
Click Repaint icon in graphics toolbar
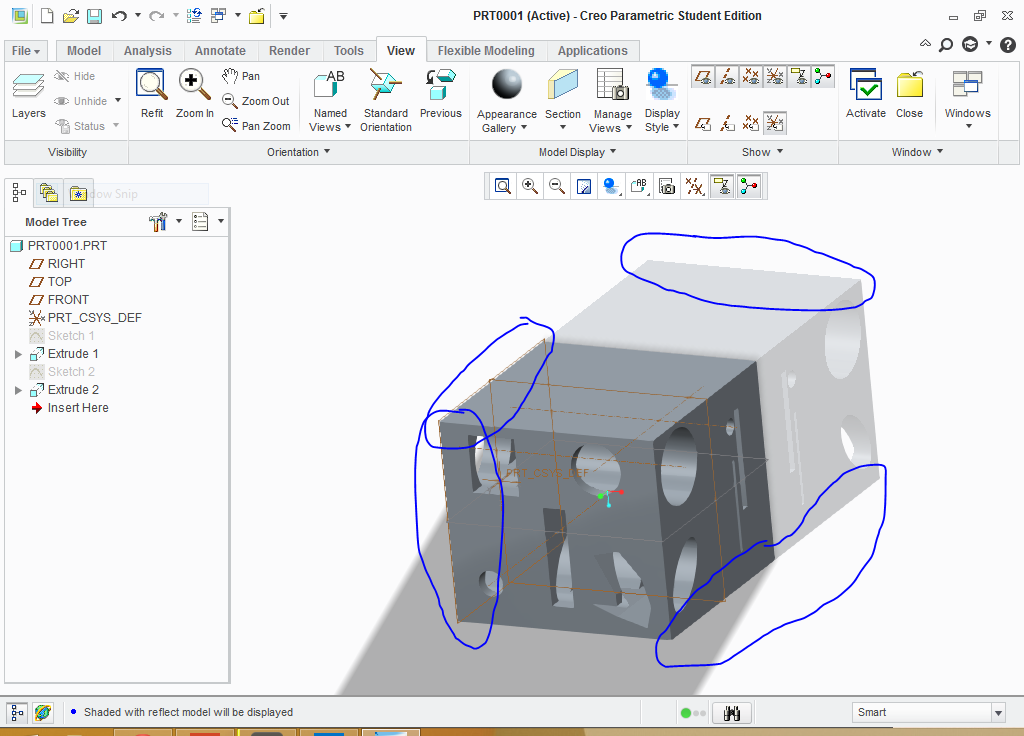point(584,187)
